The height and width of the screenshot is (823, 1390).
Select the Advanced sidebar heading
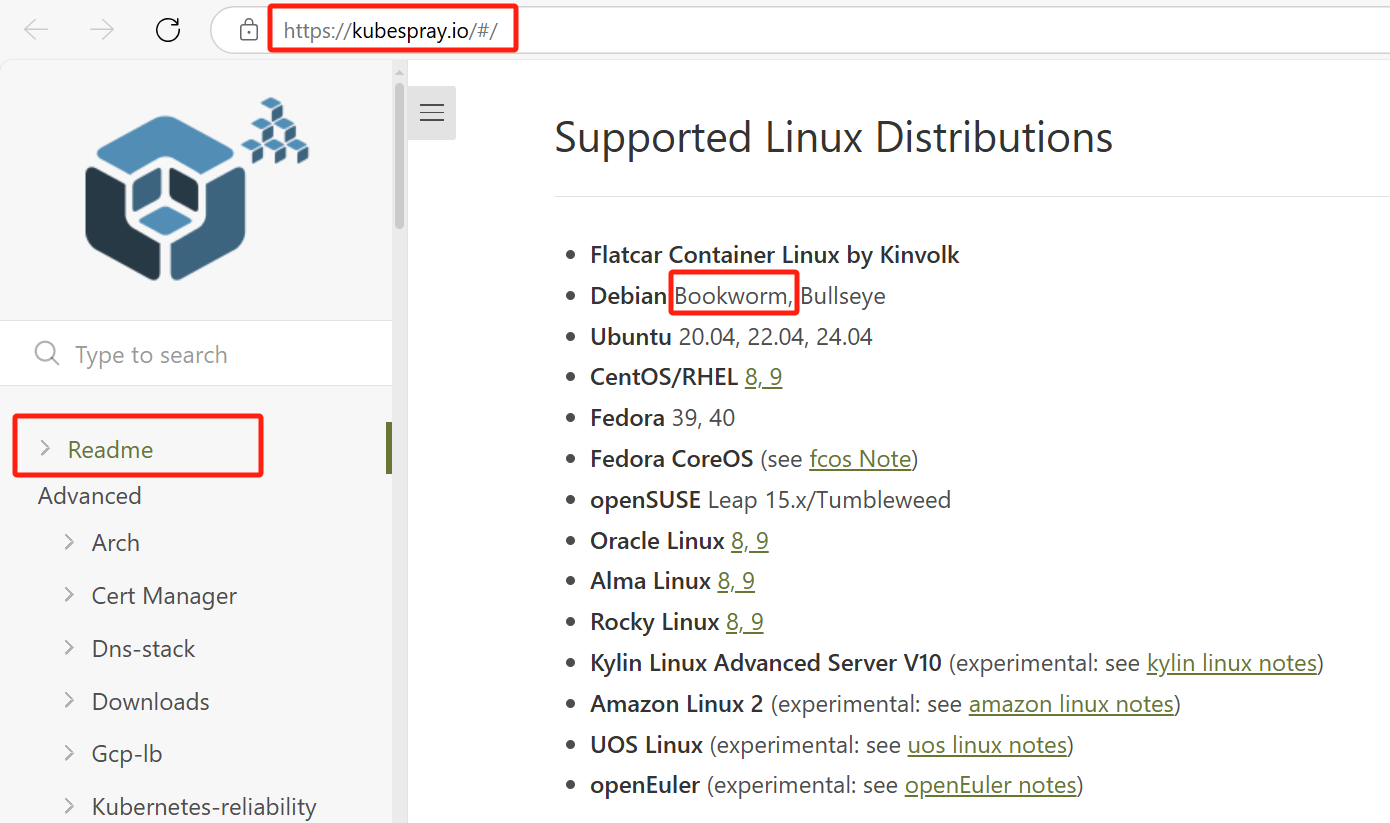coord(89,496)
